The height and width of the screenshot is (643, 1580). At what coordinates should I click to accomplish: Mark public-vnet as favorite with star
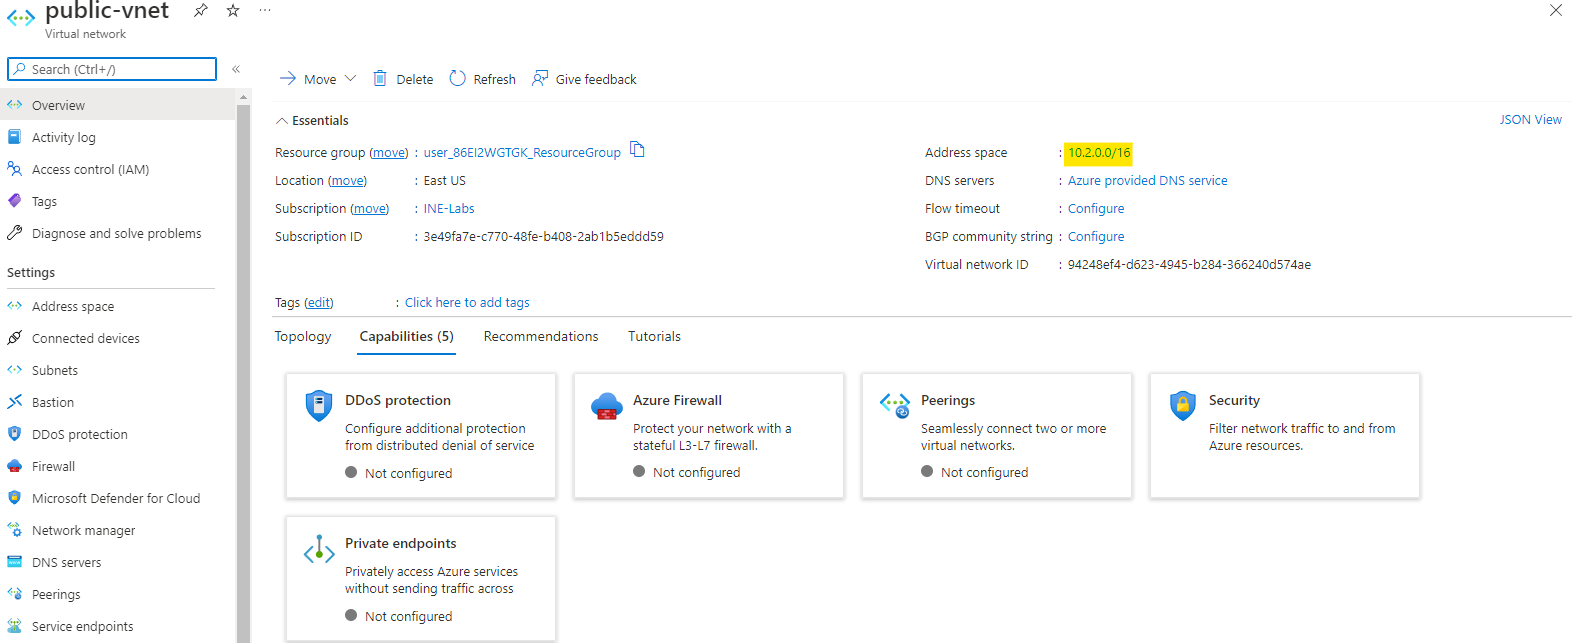[x=233, y=10]
